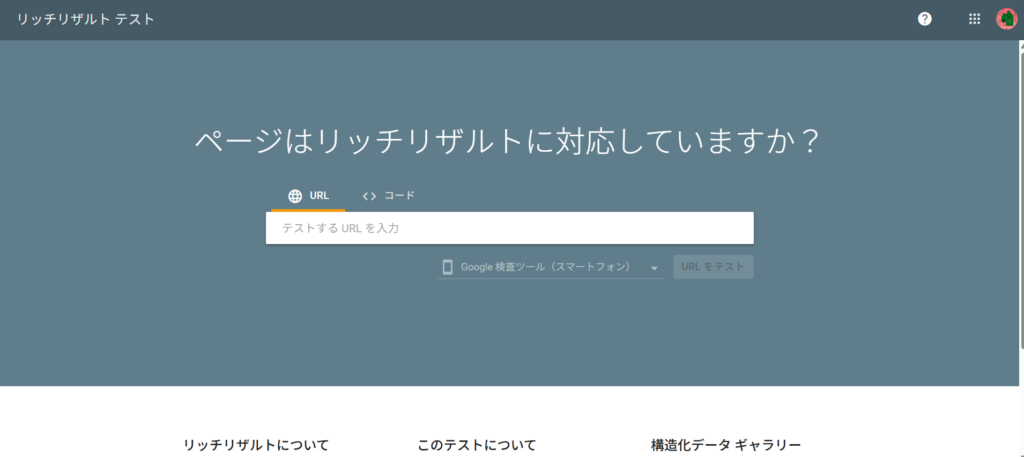Click the 構造化データ ギャラリー heading
This screenshot has height=457, width=1024.
tap(726, 445)
